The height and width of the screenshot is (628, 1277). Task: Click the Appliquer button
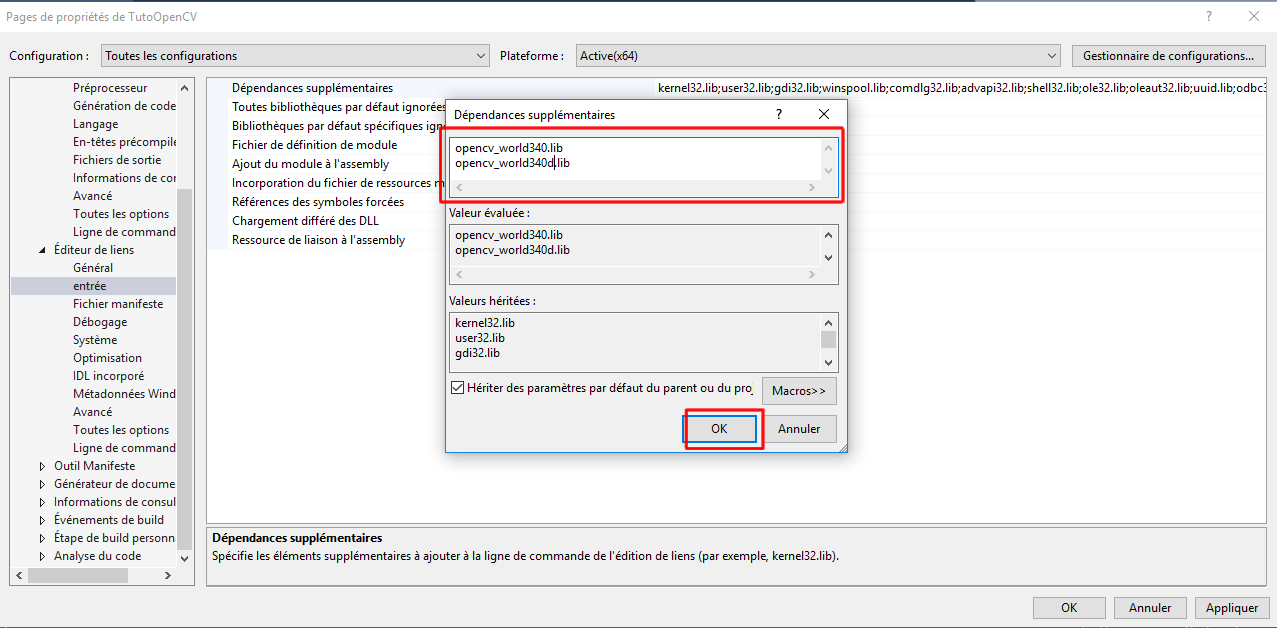pyautogui.click(x=1232, y=608)
